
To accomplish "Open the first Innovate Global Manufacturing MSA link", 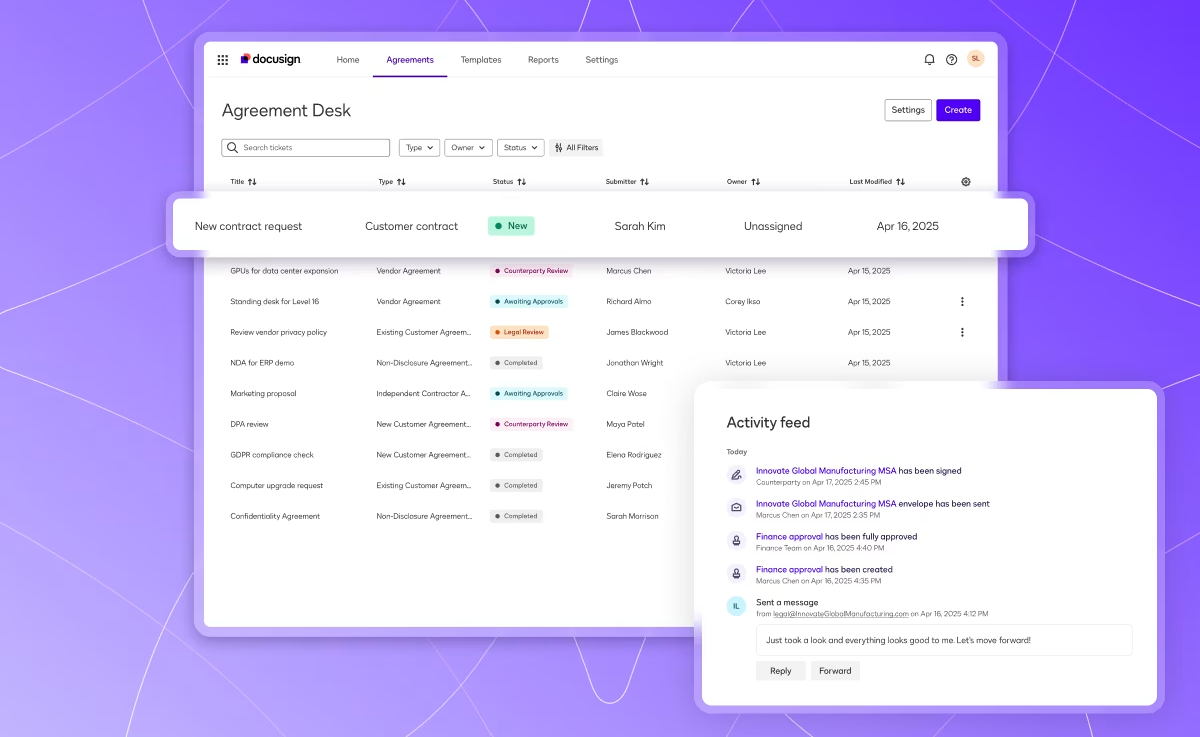I will (x=825, y=471).
